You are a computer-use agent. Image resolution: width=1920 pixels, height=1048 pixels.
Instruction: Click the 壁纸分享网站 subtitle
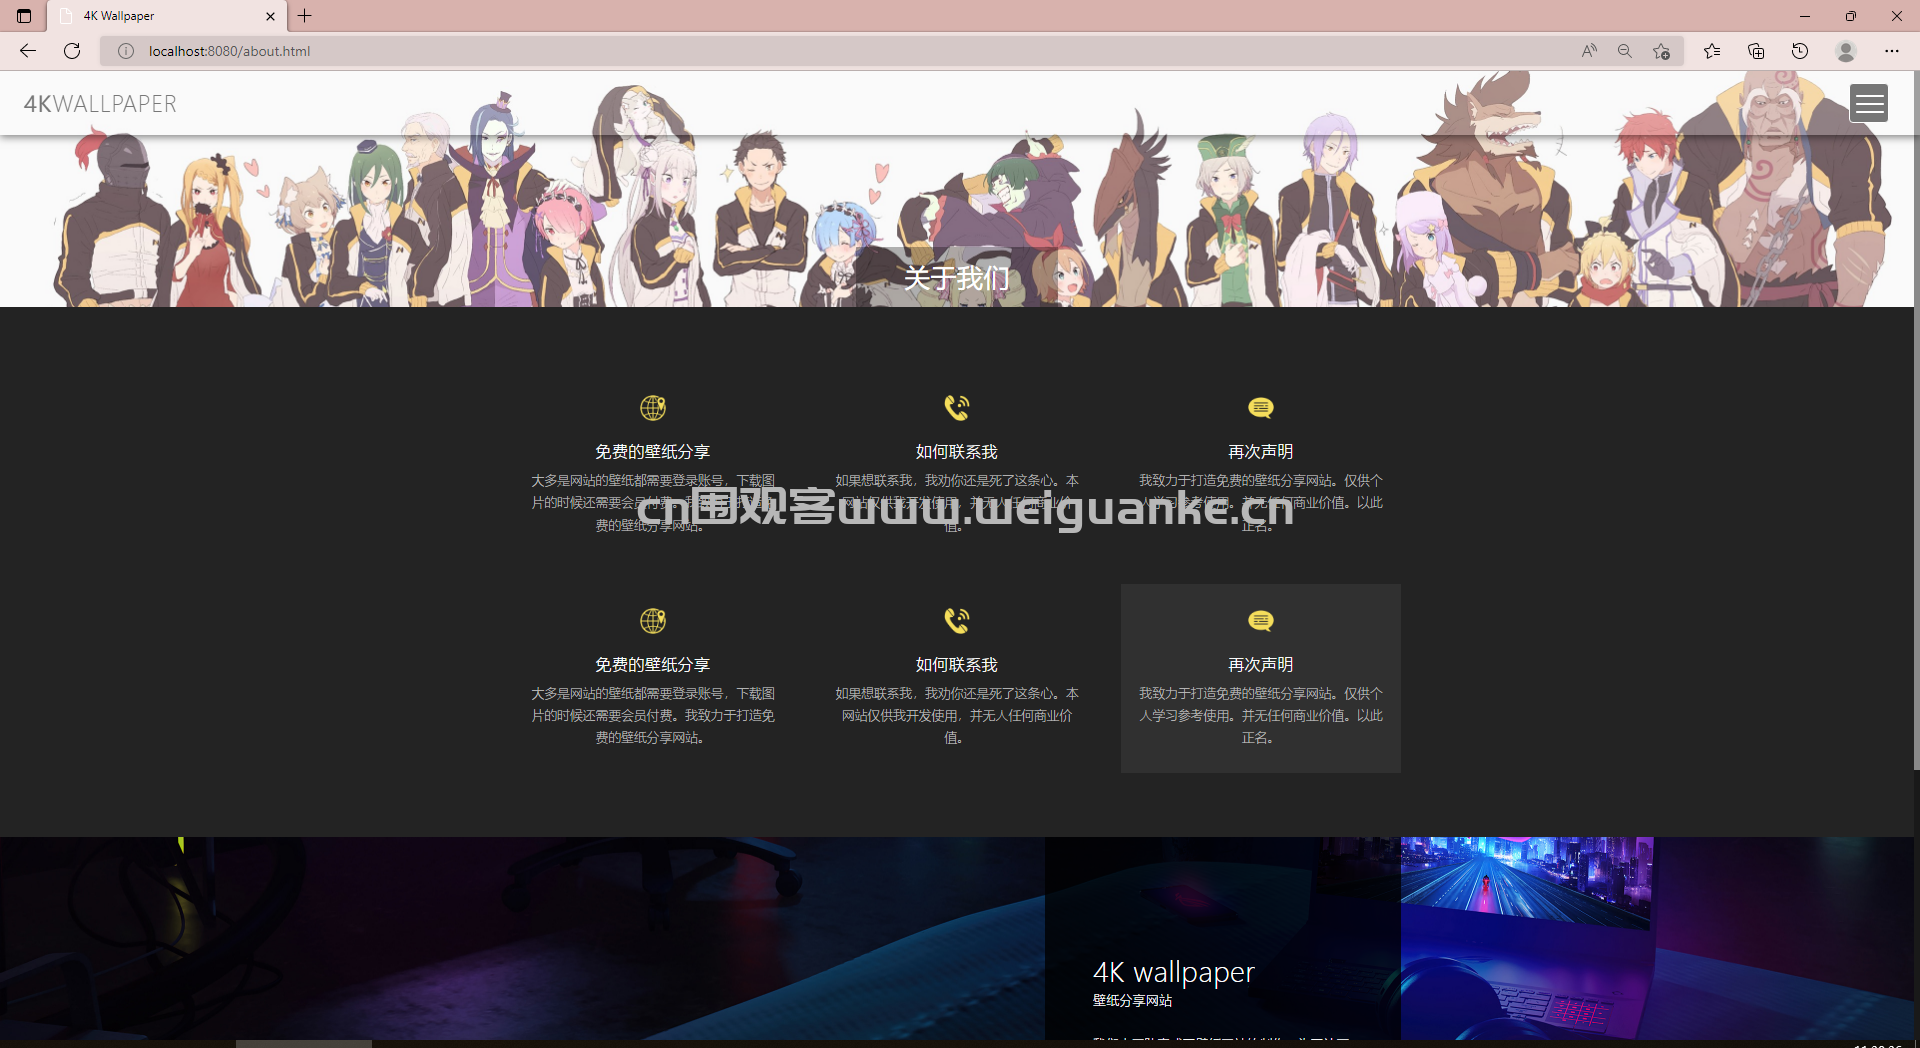pos(1132,1001)
